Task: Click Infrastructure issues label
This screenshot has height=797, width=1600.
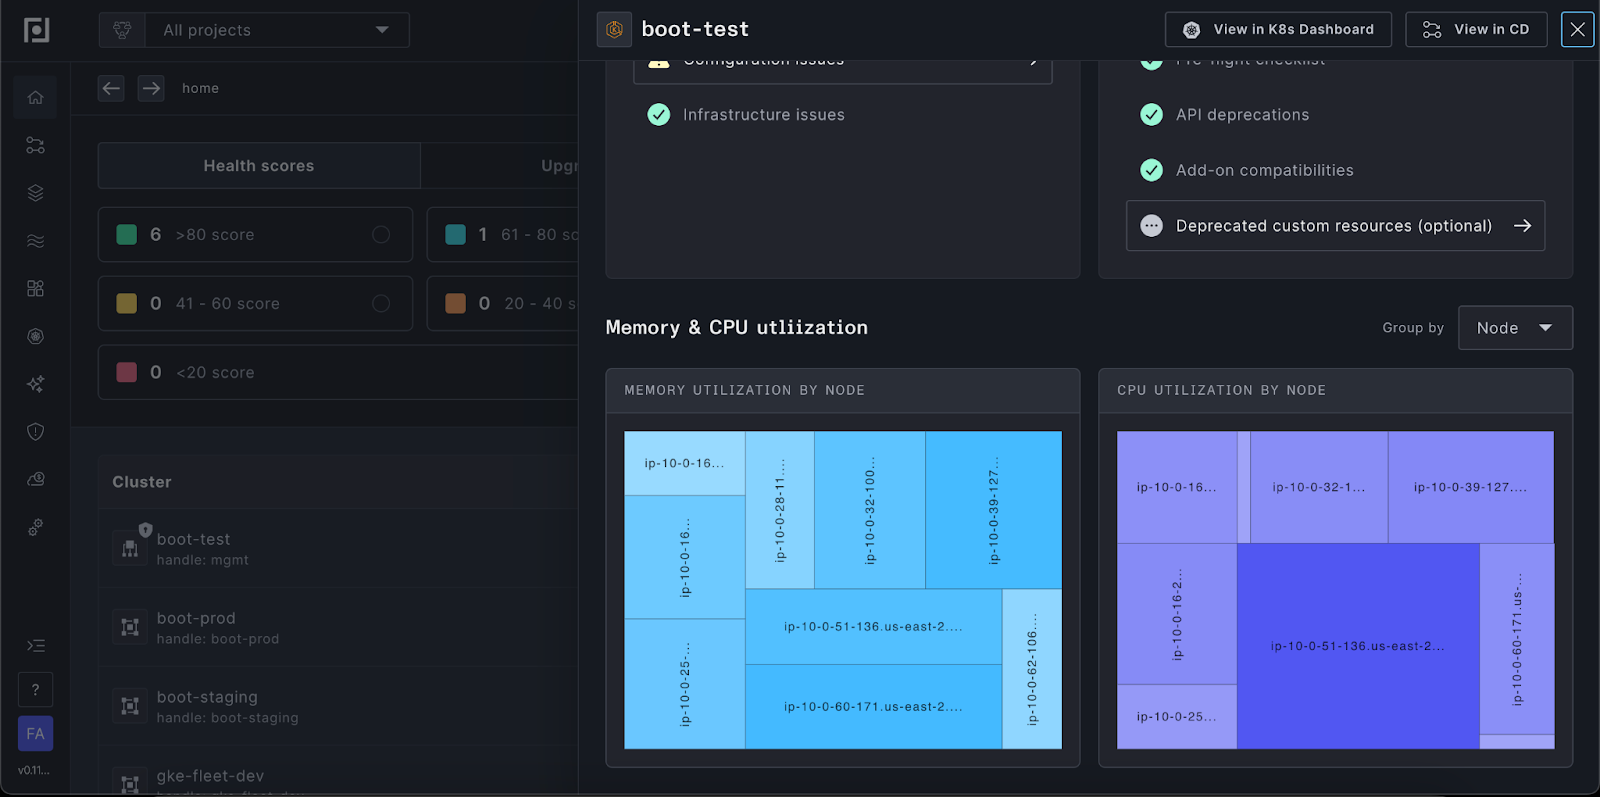Action: tap(764, 115)
